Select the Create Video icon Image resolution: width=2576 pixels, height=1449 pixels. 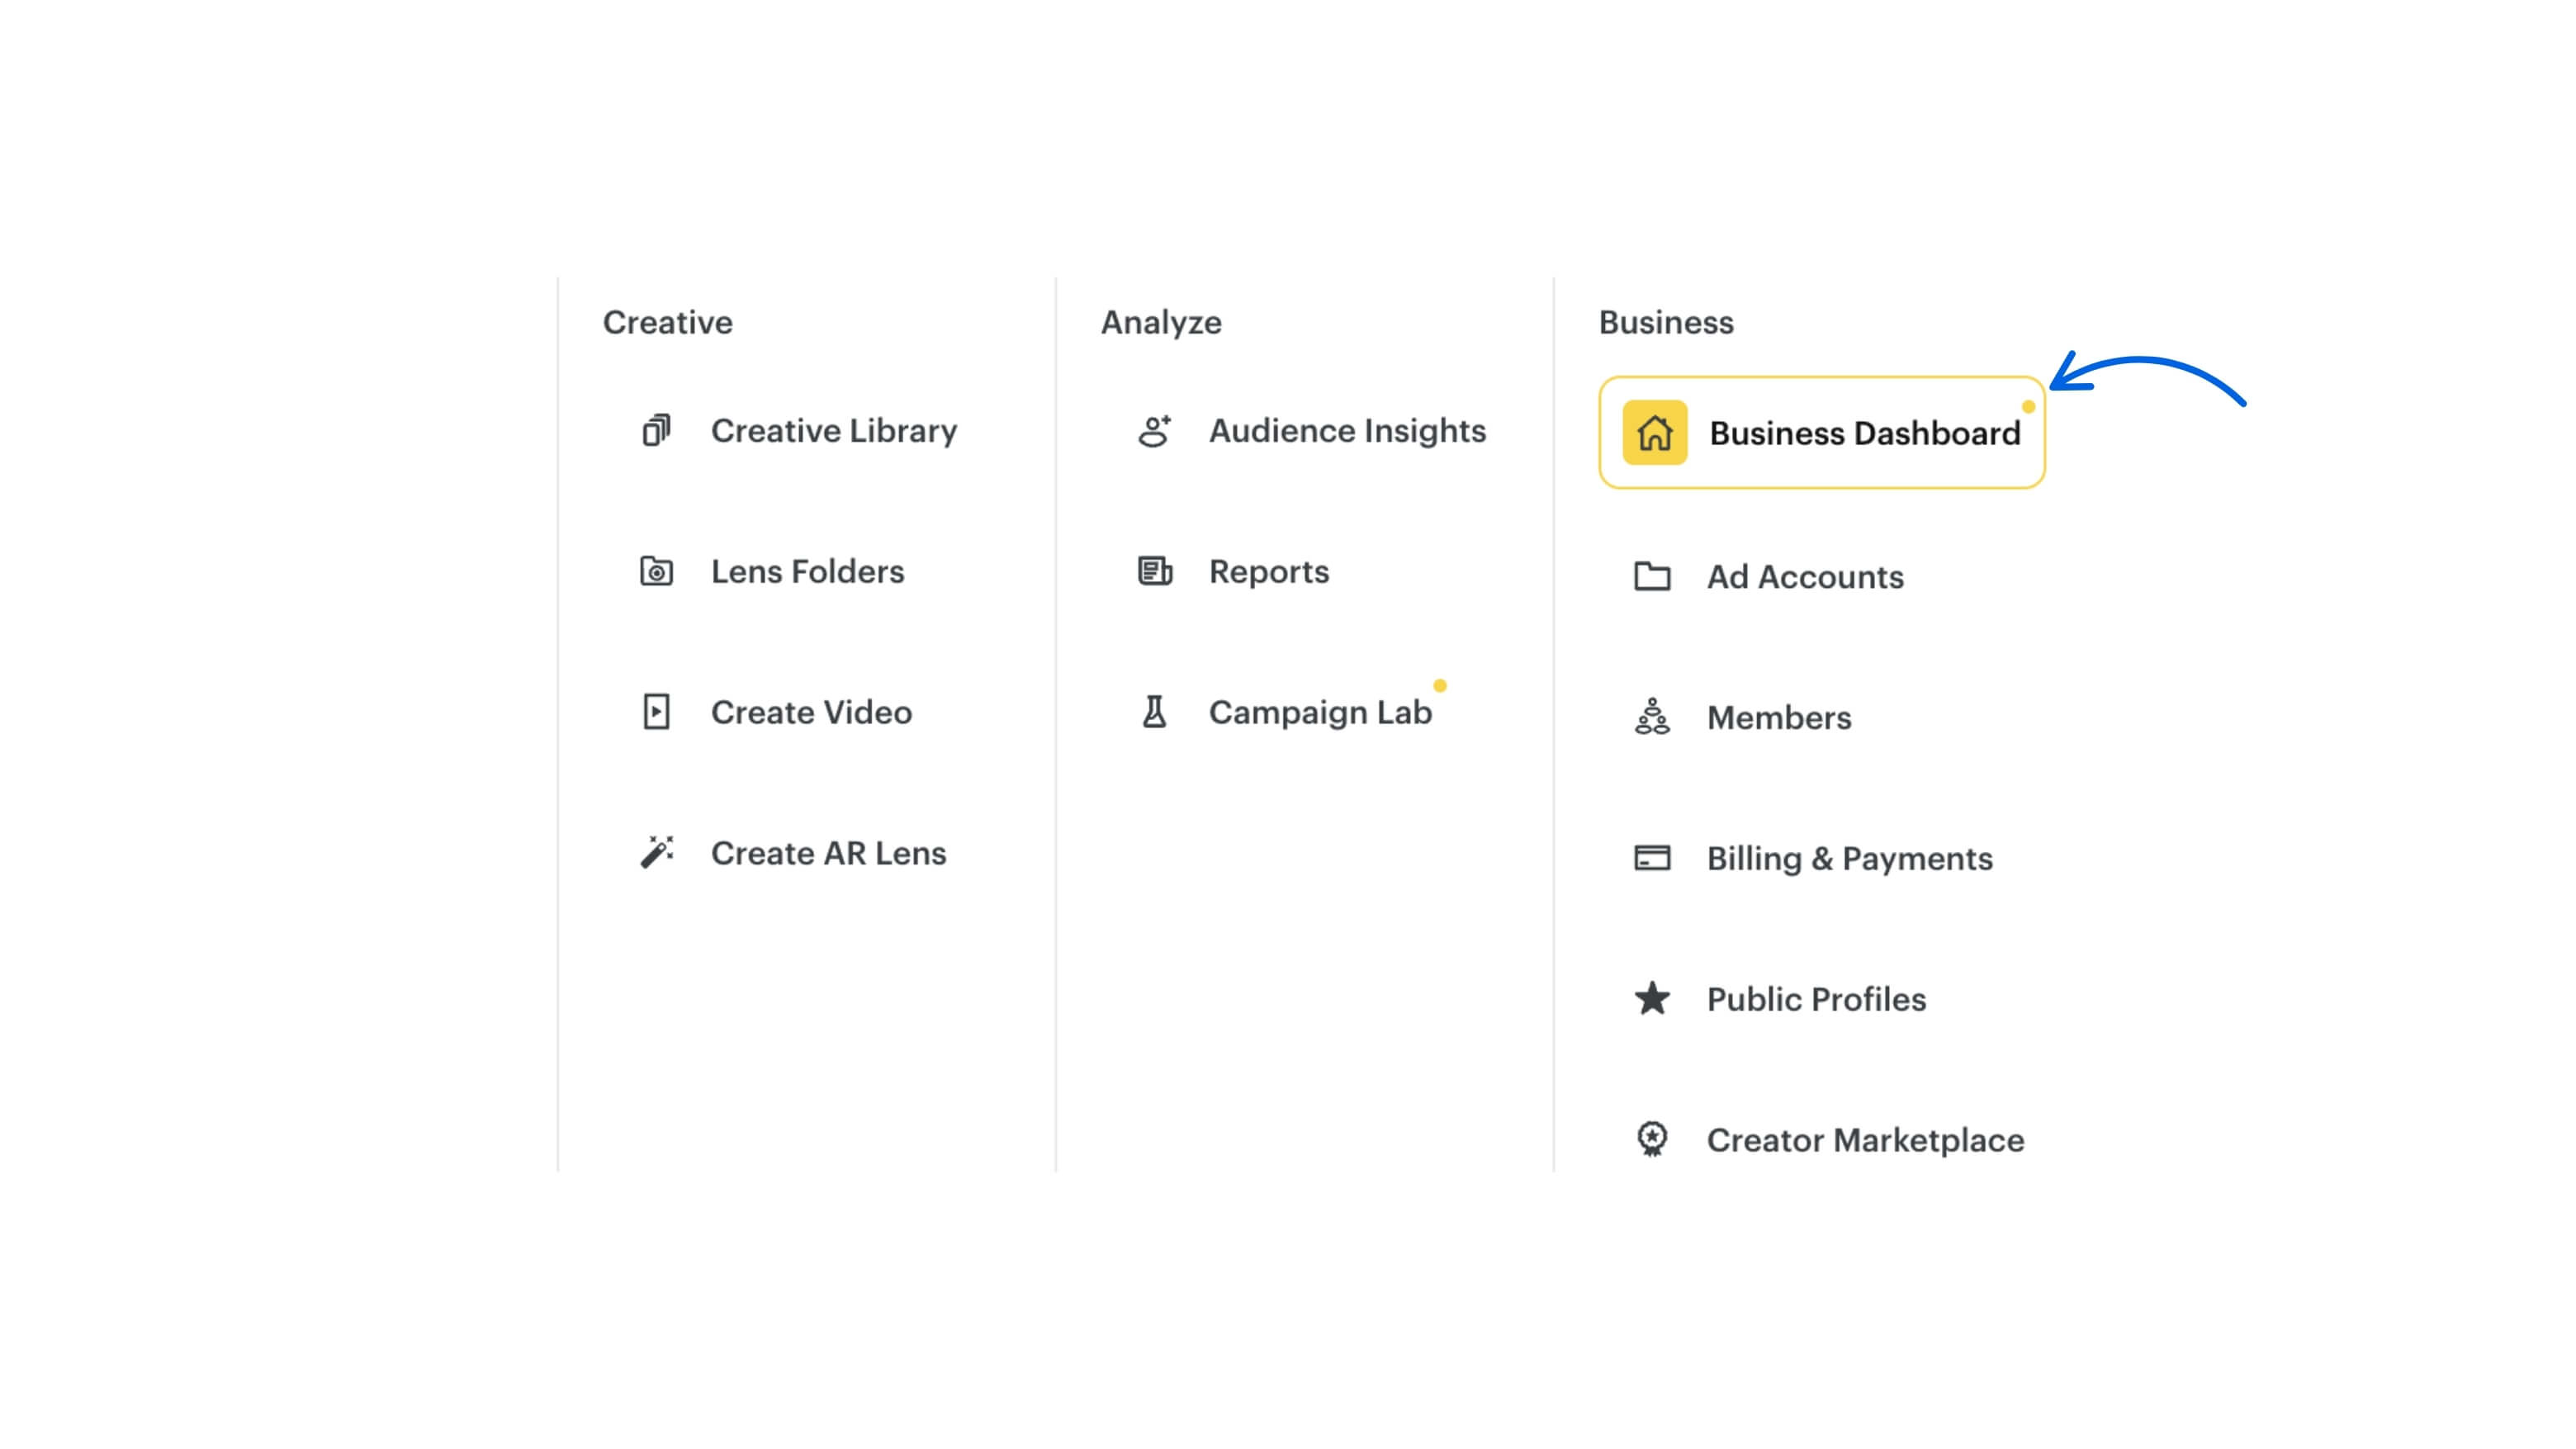tap(657, 712)
